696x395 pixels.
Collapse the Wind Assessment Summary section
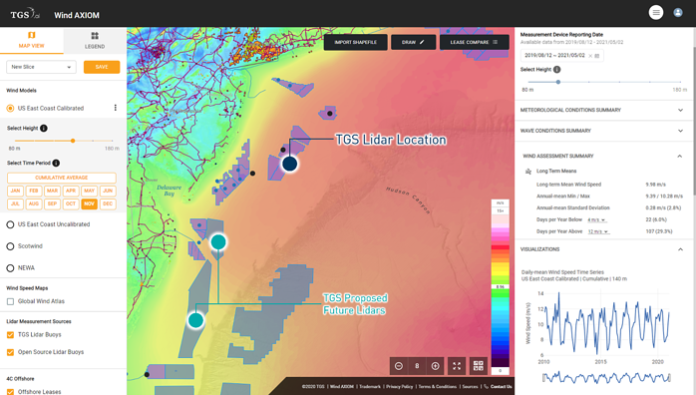click(x=679, y=156)
